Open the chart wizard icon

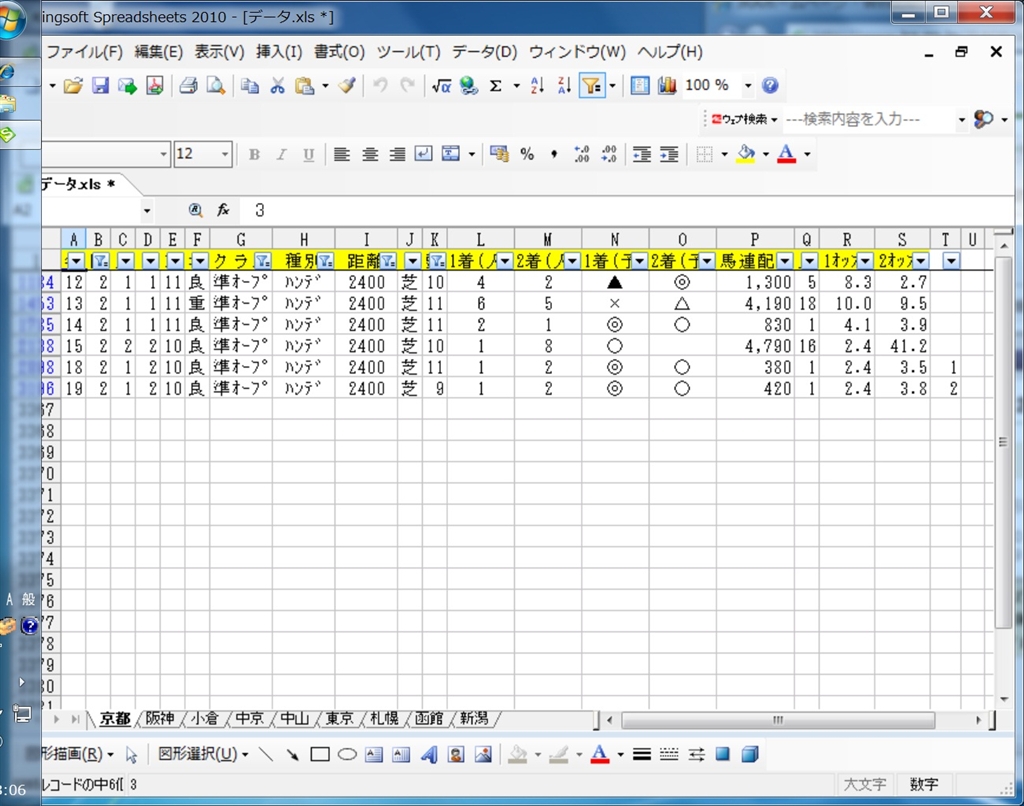point(667,86)
